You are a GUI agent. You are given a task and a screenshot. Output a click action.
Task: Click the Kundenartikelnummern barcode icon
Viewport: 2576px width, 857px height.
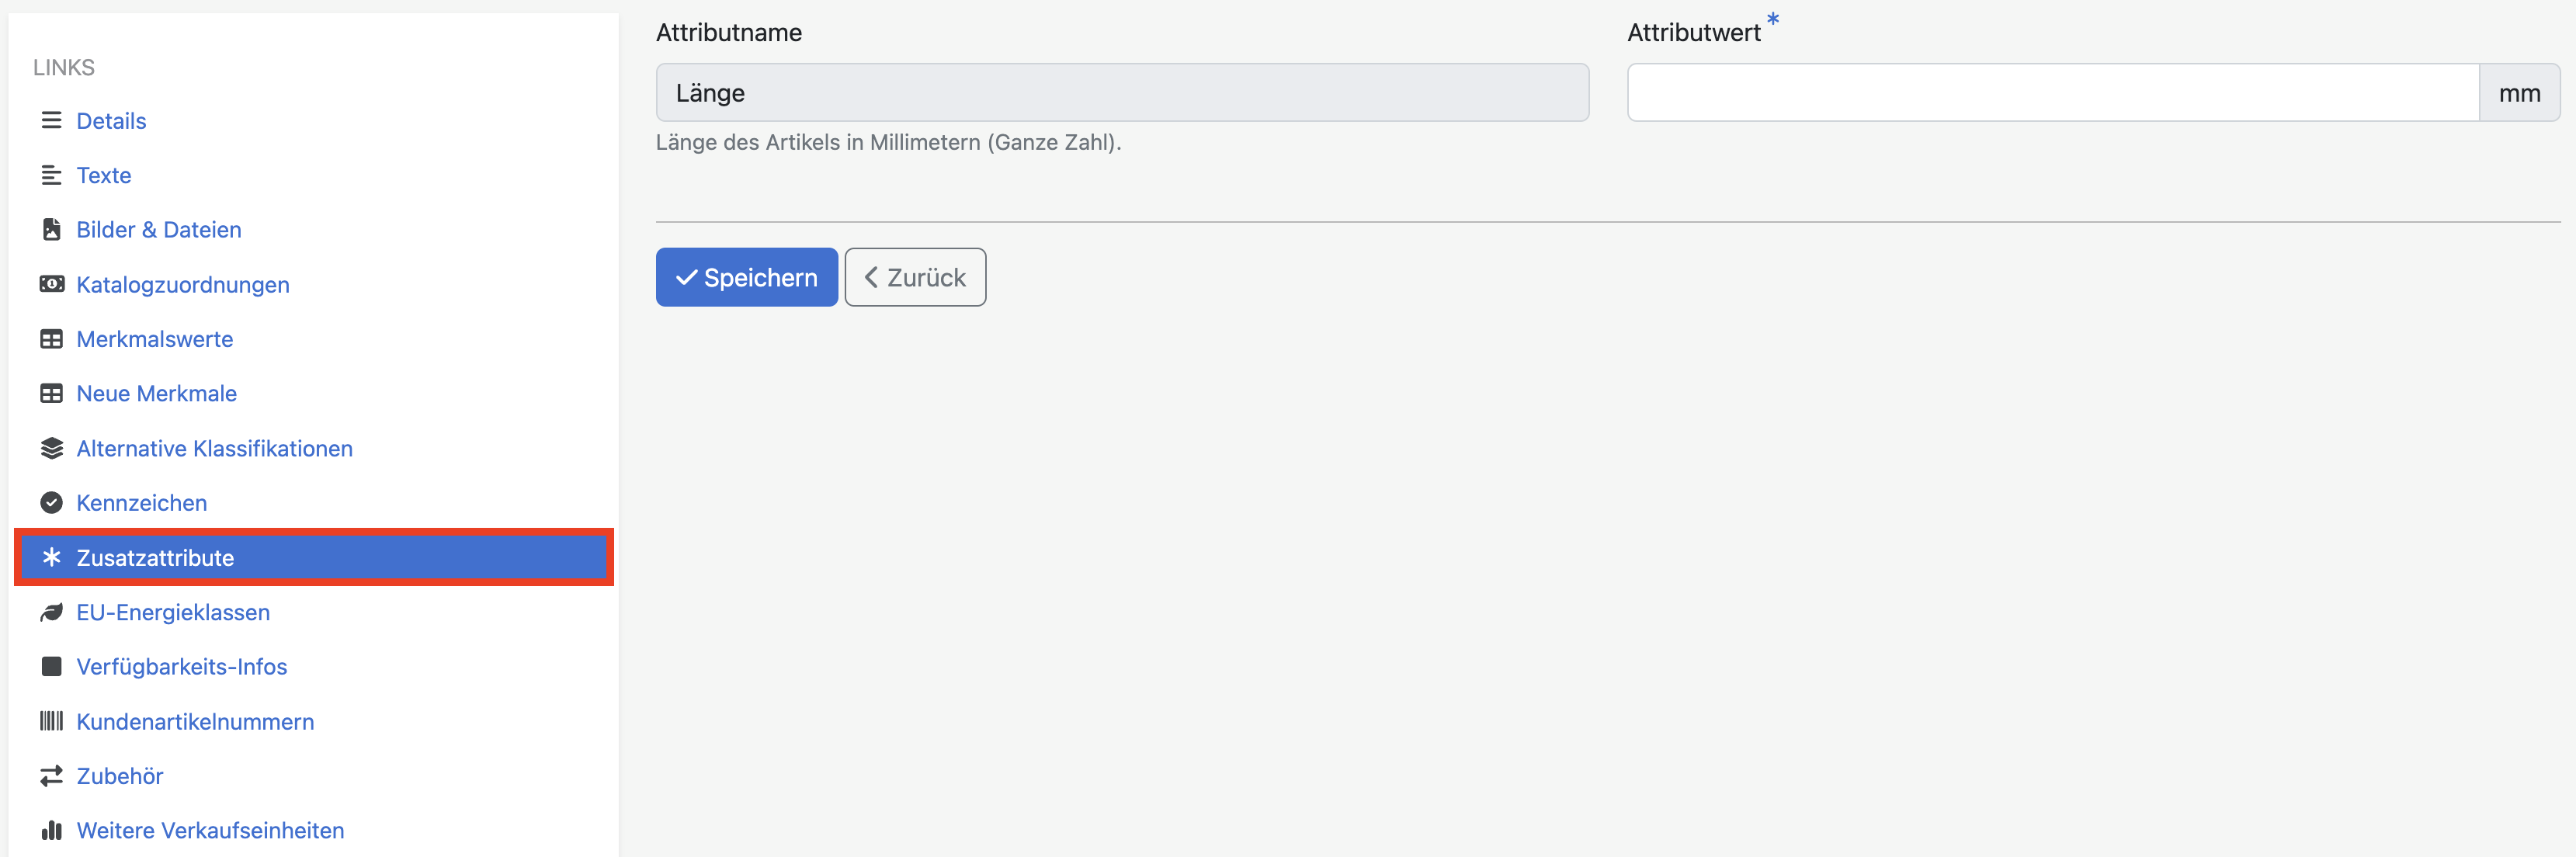click(x=51, y=721)
